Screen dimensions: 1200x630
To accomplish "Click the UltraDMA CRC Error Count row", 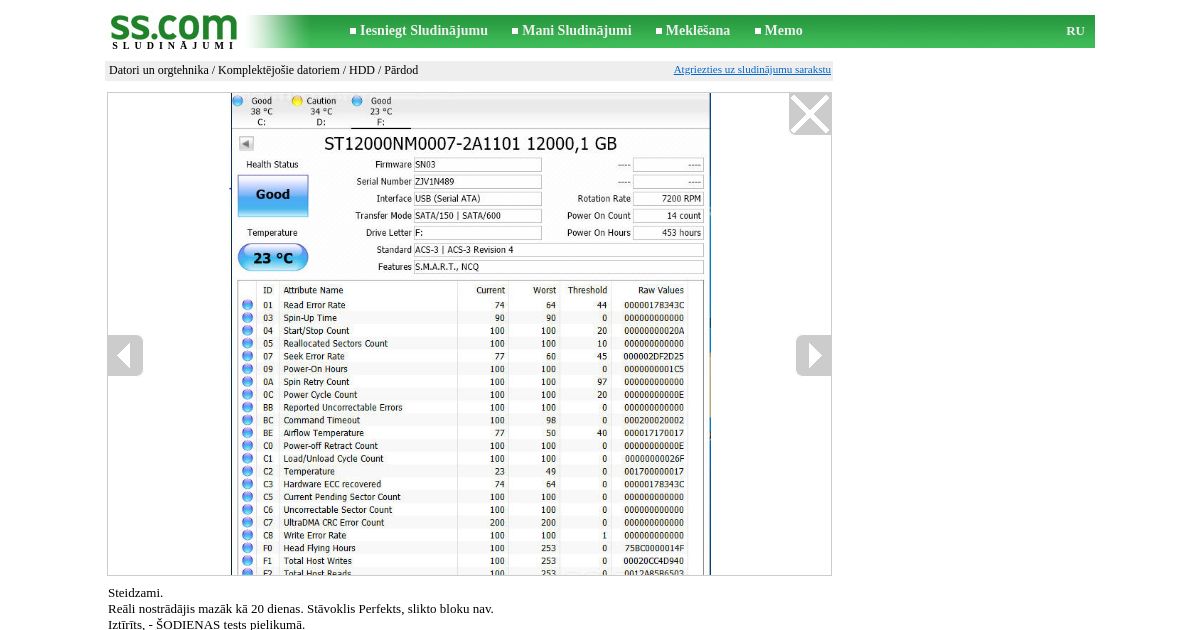I will tap(471, 522).
